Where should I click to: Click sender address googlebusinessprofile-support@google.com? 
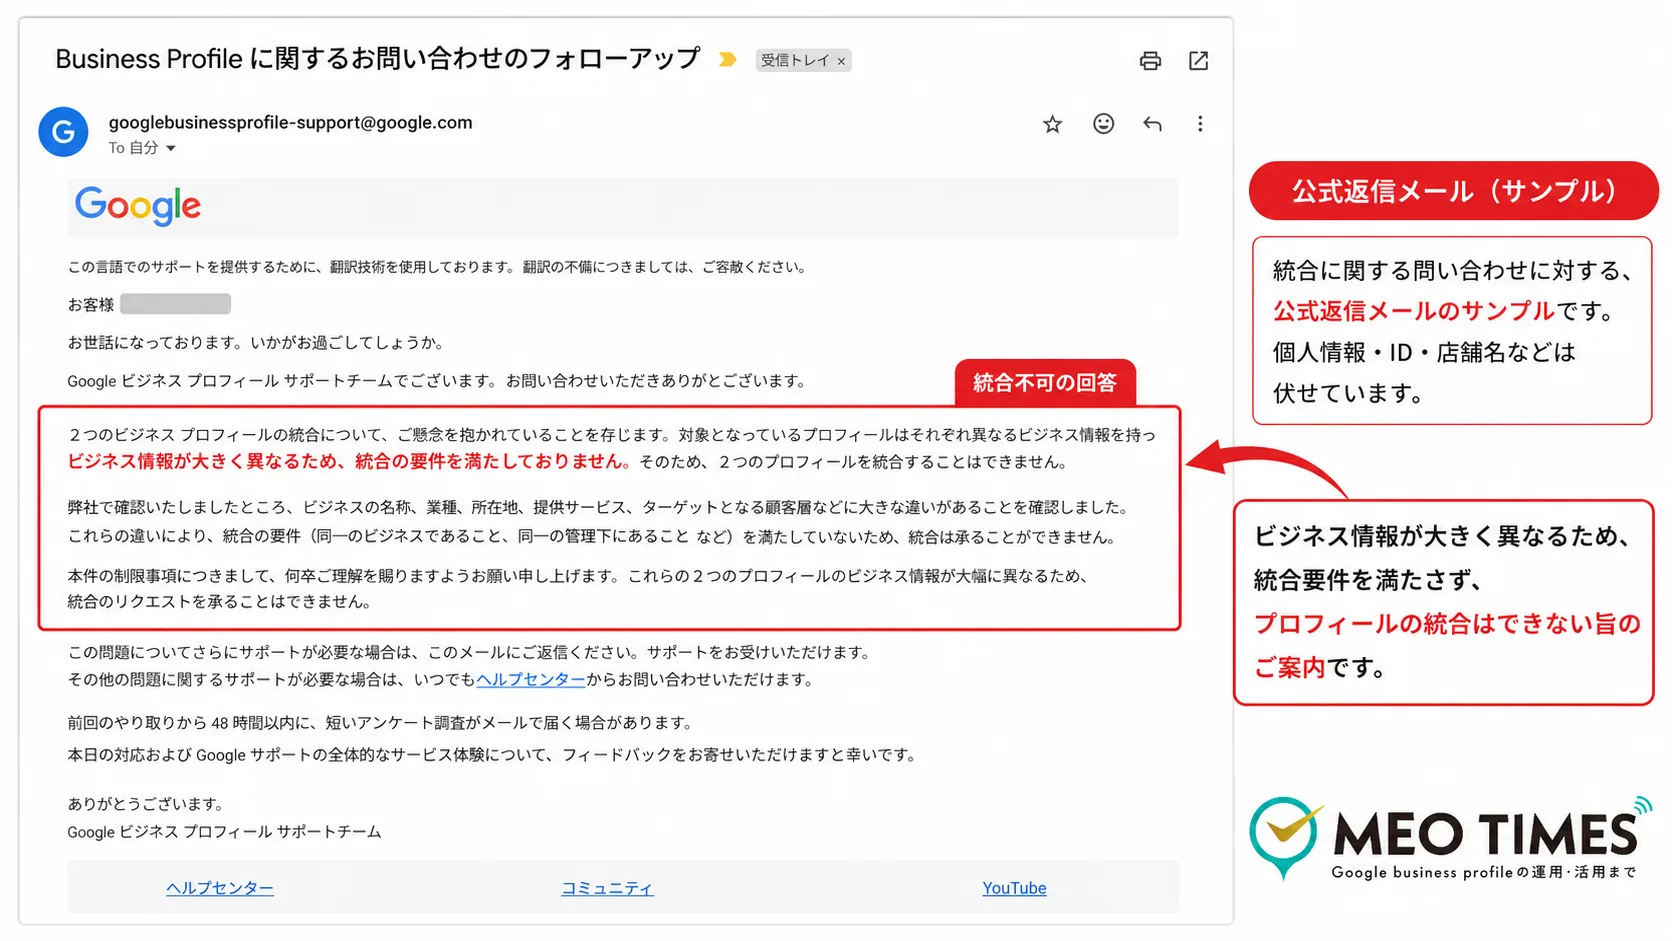(x=290, y=122)
